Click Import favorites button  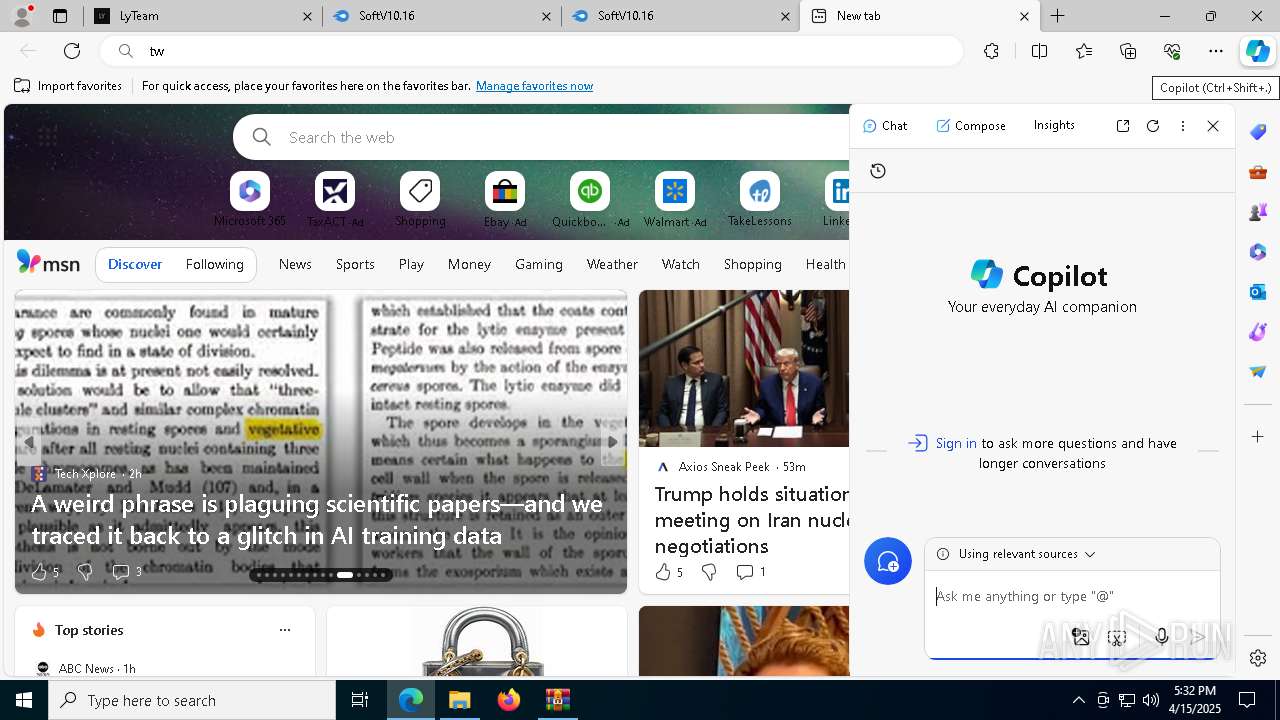click(x=68, y=86)
